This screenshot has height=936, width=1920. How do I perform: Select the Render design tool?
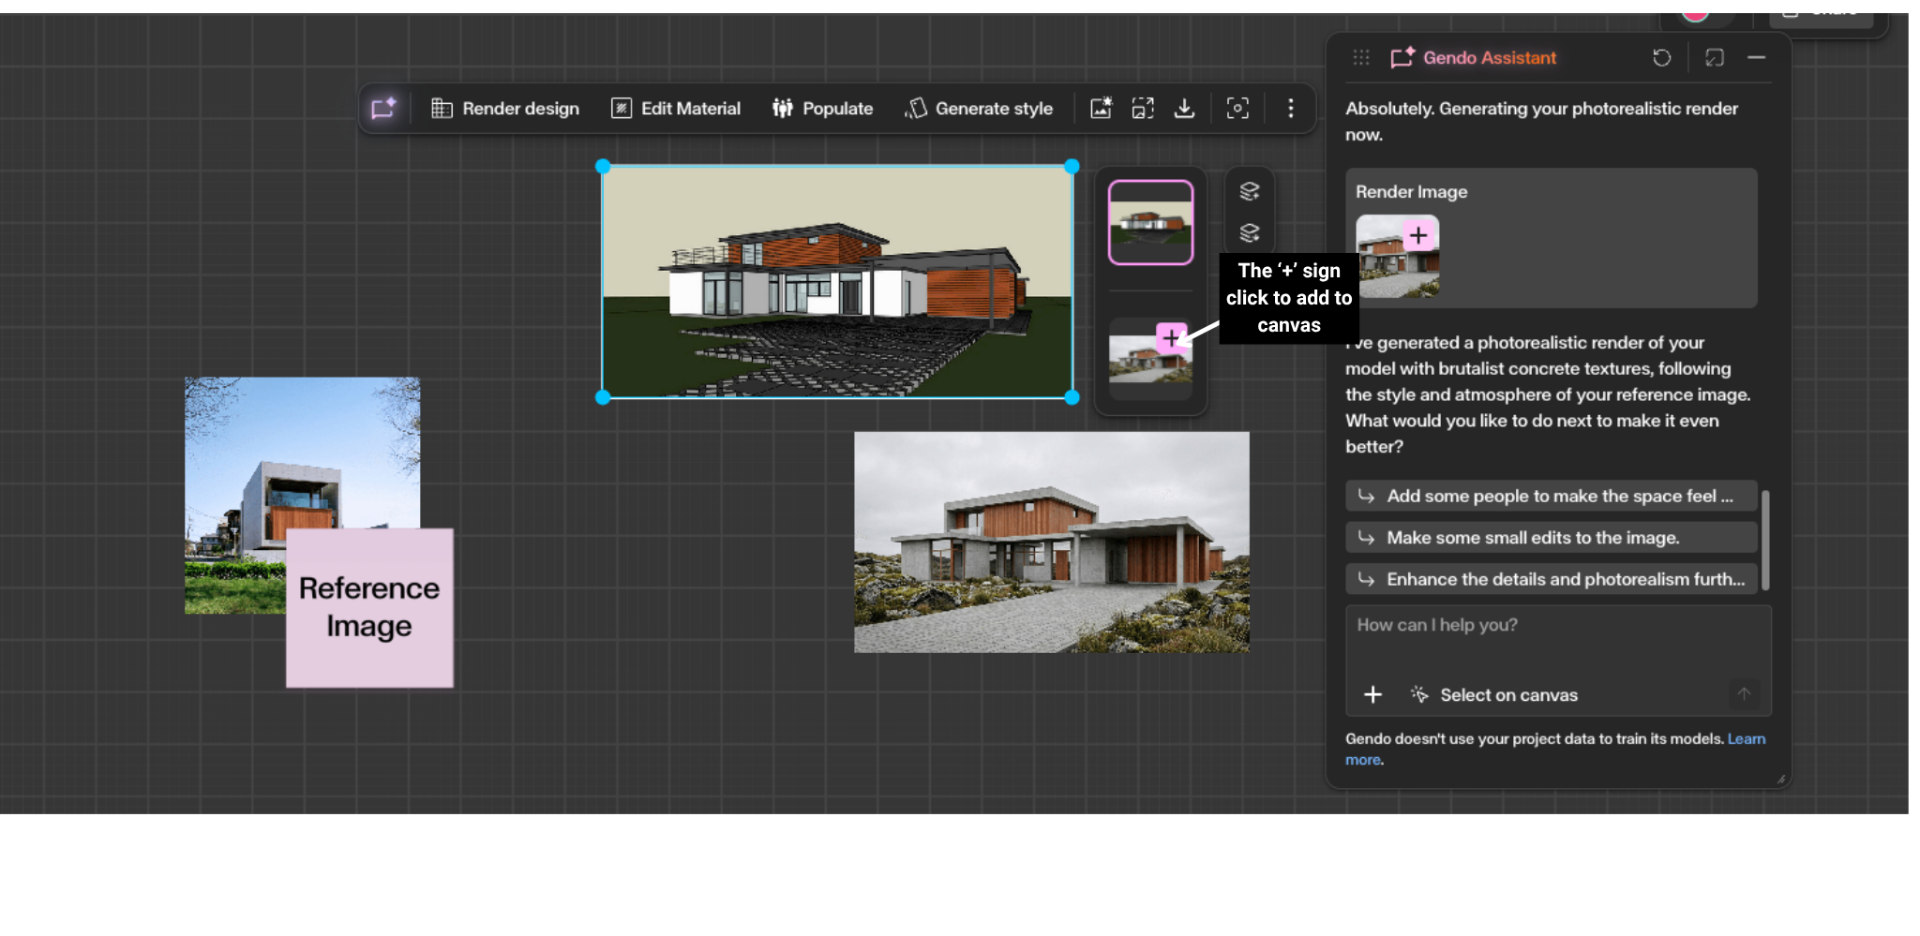point(505,108)
